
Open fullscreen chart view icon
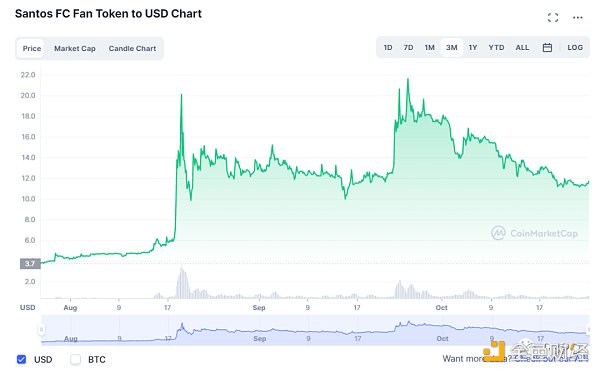(x=553, y=18)
